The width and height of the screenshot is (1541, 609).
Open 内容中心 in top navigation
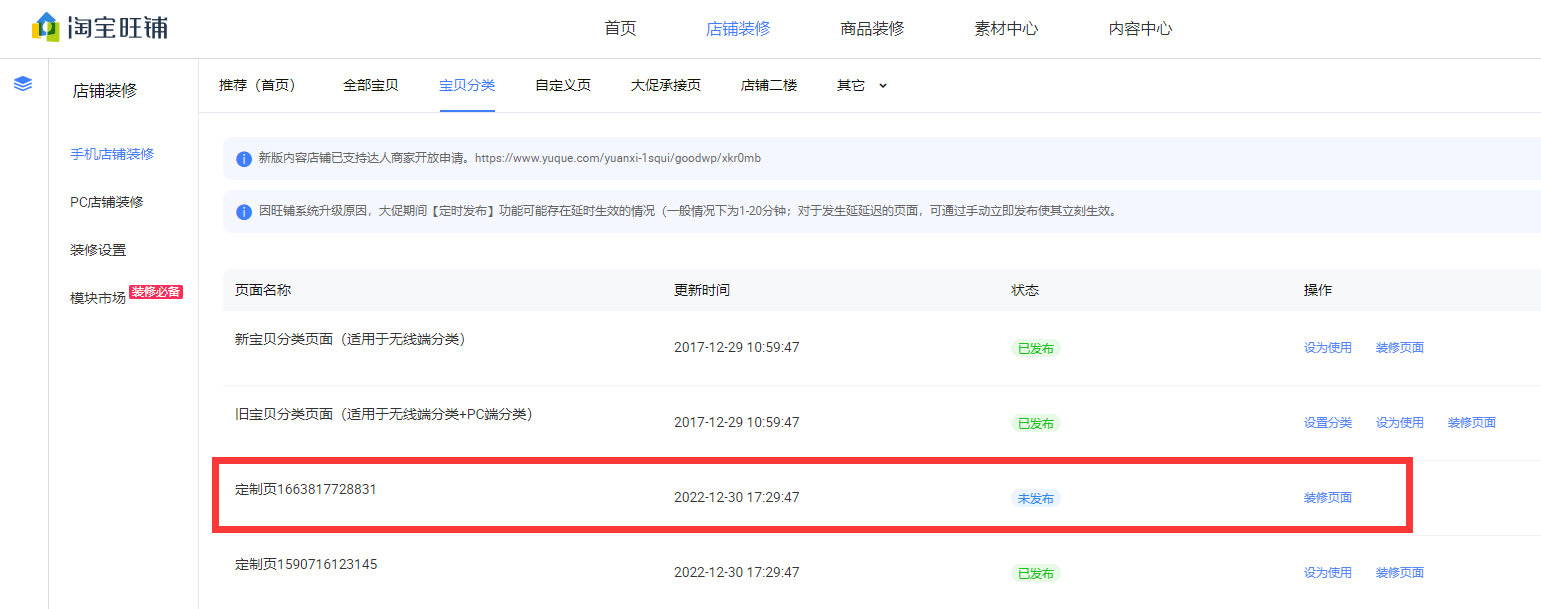[x=1140, y=28]
